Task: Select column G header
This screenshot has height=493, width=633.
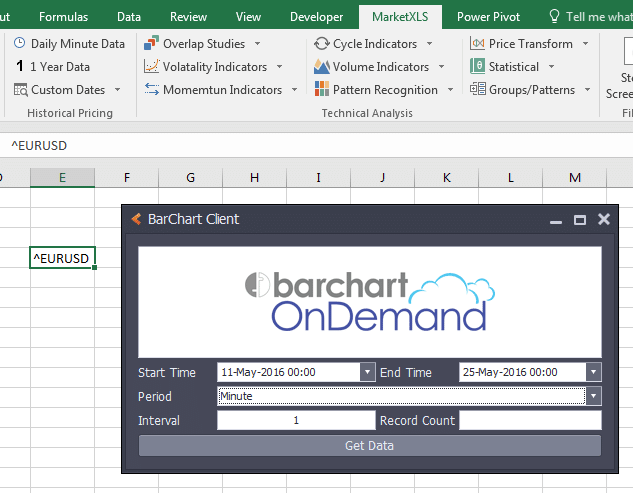Action: click(191, 177)
